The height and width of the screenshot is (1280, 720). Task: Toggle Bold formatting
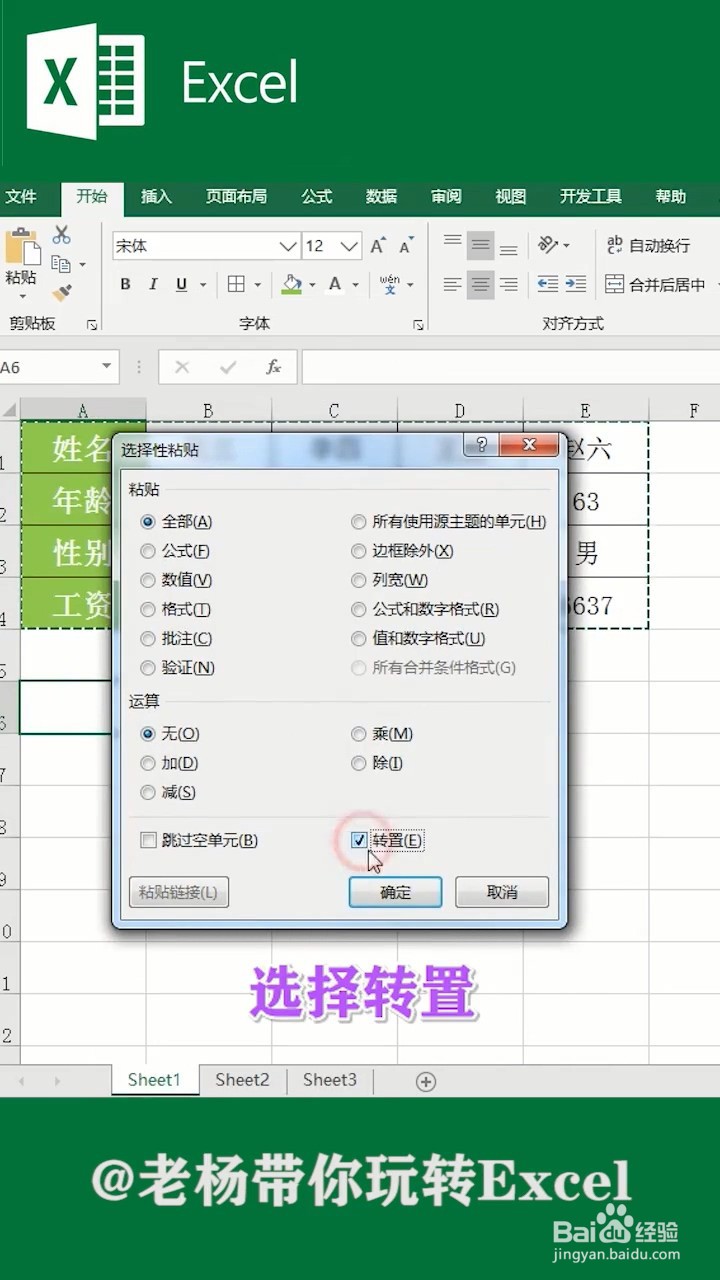coord(125,285)
